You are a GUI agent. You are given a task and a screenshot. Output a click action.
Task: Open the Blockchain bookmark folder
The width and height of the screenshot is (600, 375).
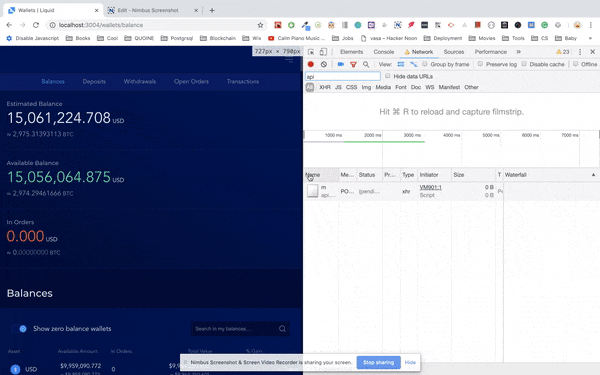pyautogui.click(x=218, y=38)
